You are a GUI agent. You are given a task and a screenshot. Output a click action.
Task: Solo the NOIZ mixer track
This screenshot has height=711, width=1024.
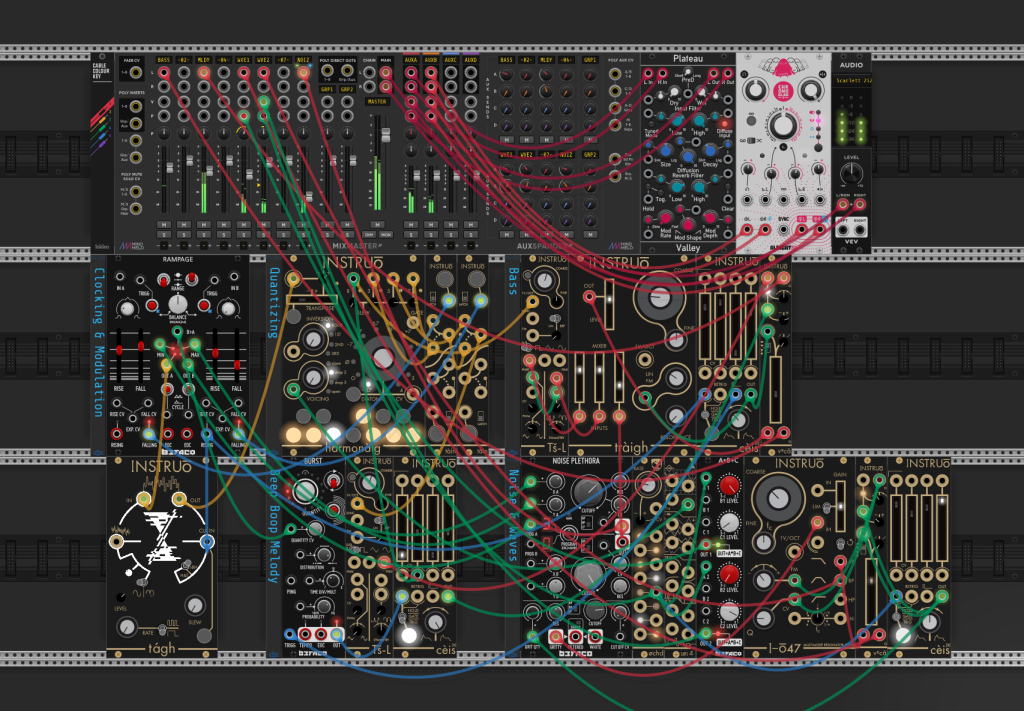(303, 234)
